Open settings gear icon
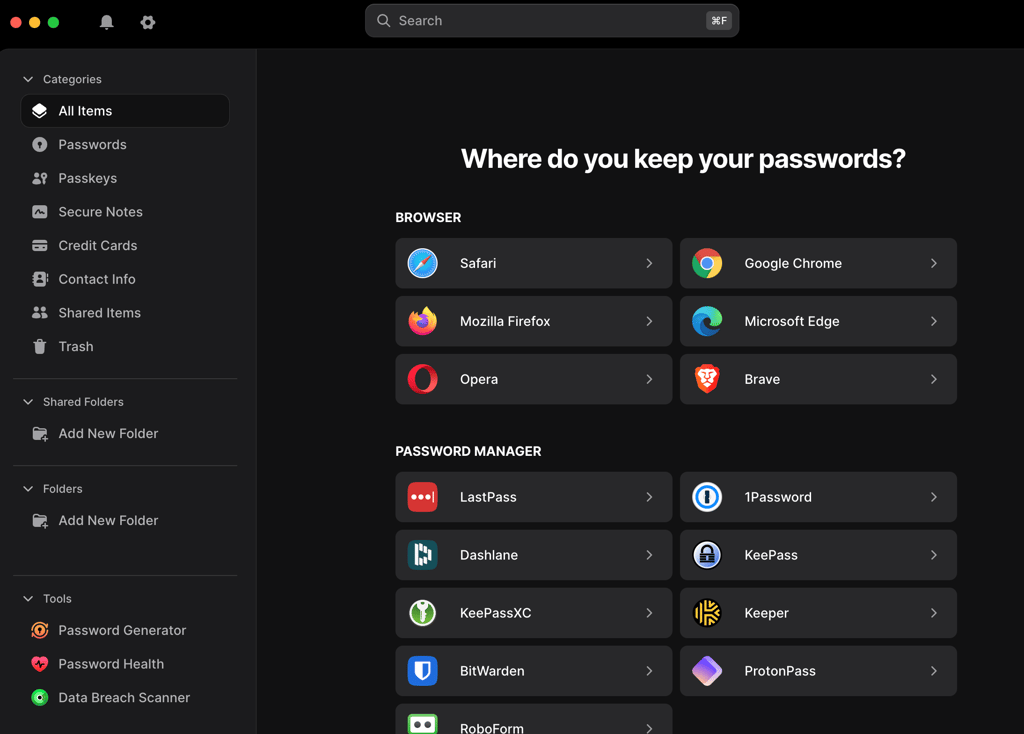 [x=148, y=22]
